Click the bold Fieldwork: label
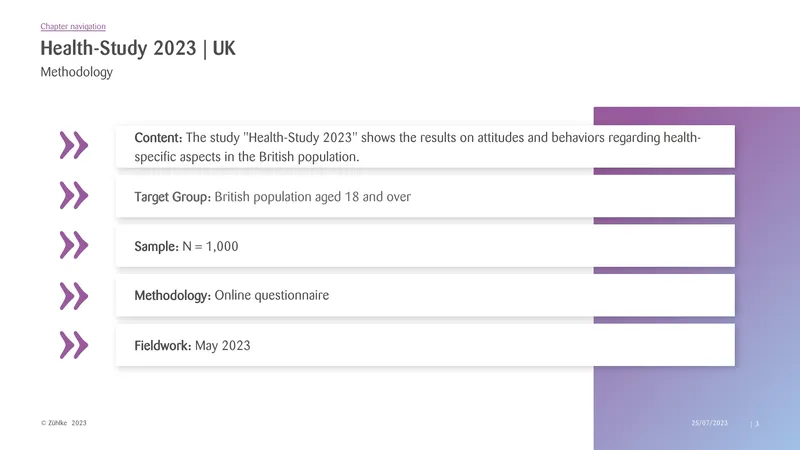Screen dimensions: 800x450 163,345
